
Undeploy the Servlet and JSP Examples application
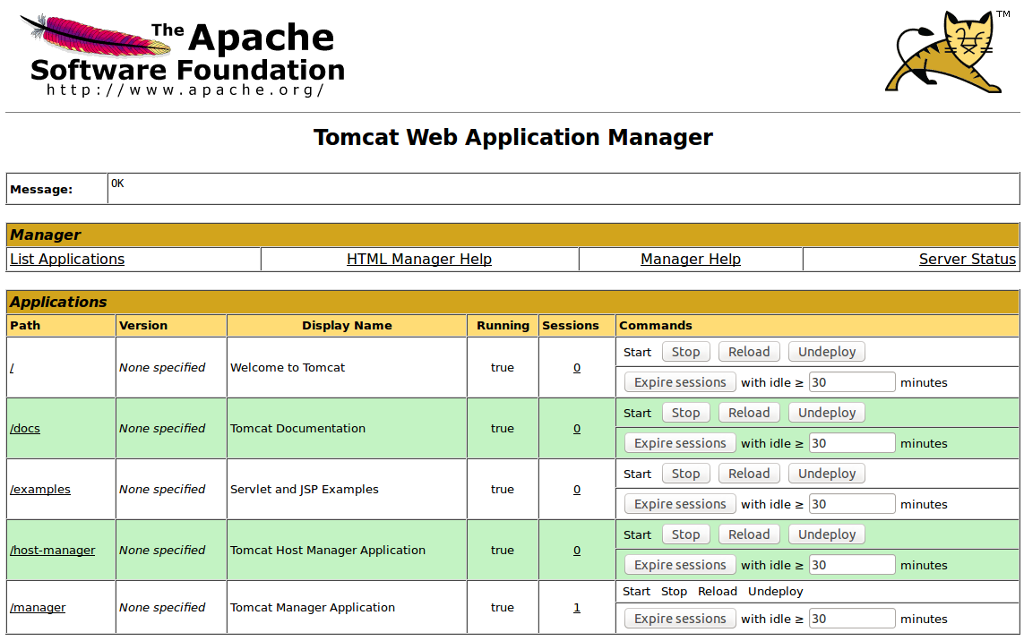[x=827, y=473]
